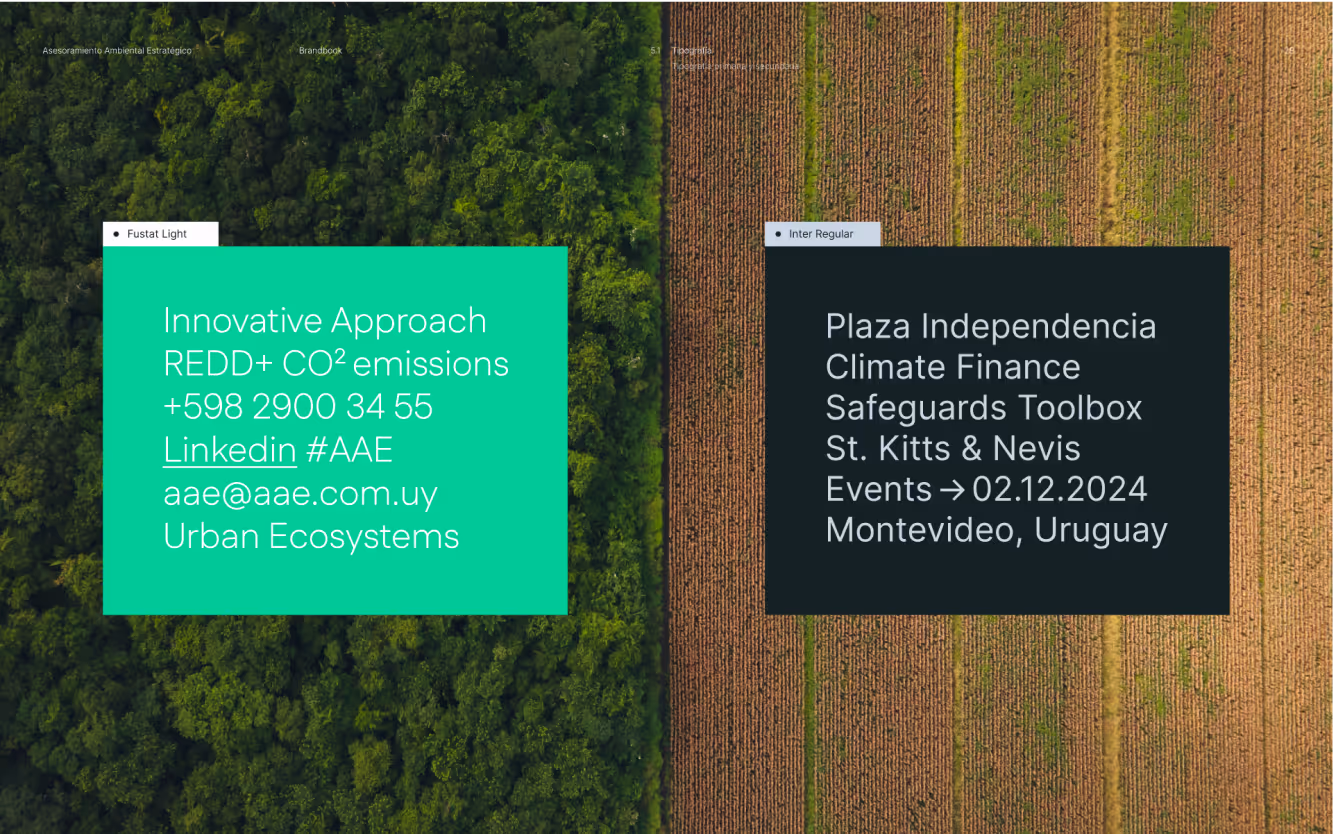Click the 'Tipografía' section heading
The image size is (1333, 834).
pyautogui.click(x=692, y=50)
